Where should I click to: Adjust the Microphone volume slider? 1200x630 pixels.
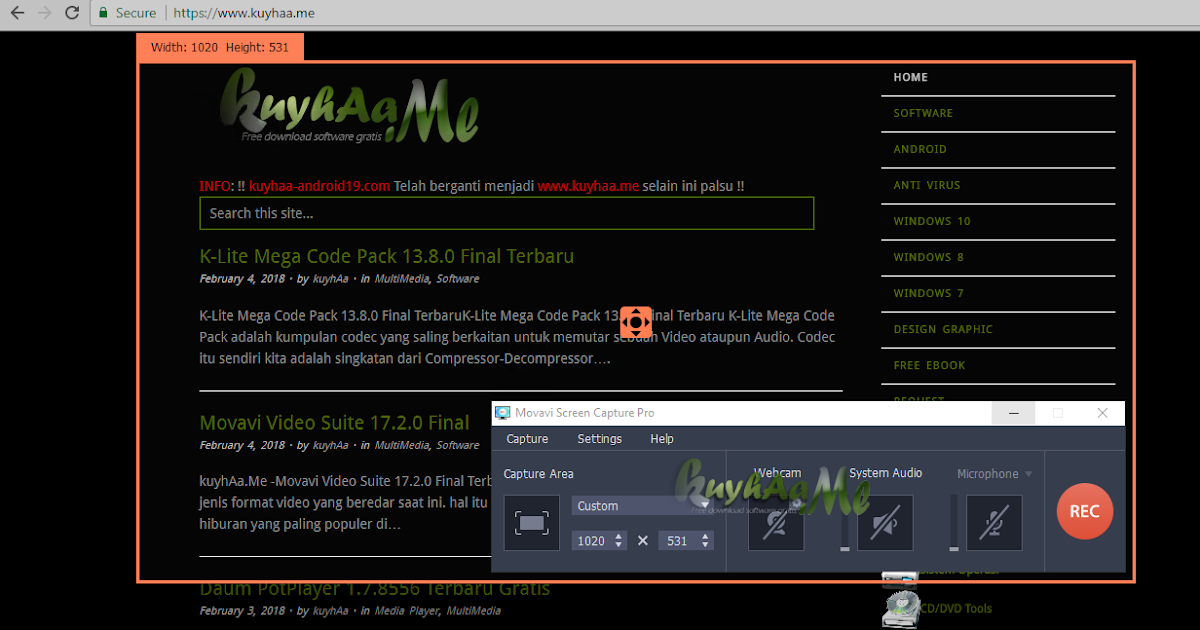coord(954,523)
